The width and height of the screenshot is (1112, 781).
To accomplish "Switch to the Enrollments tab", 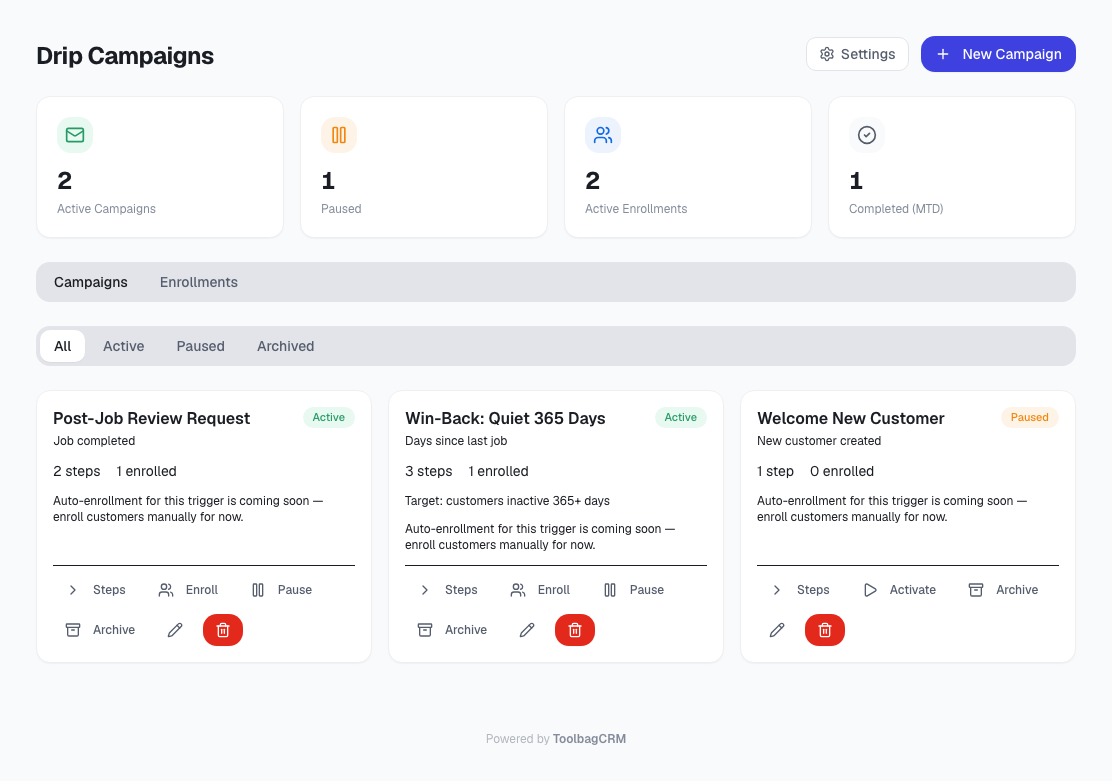I will (199, 282).
